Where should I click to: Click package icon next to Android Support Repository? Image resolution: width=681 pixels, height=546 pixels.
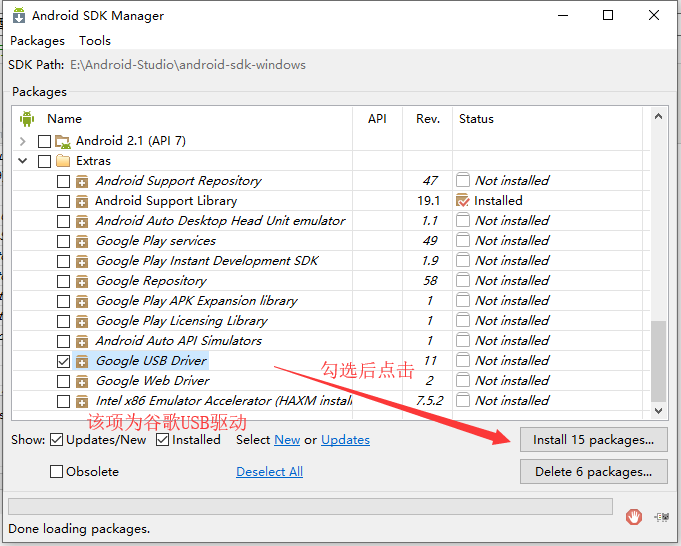click(82, 181)
